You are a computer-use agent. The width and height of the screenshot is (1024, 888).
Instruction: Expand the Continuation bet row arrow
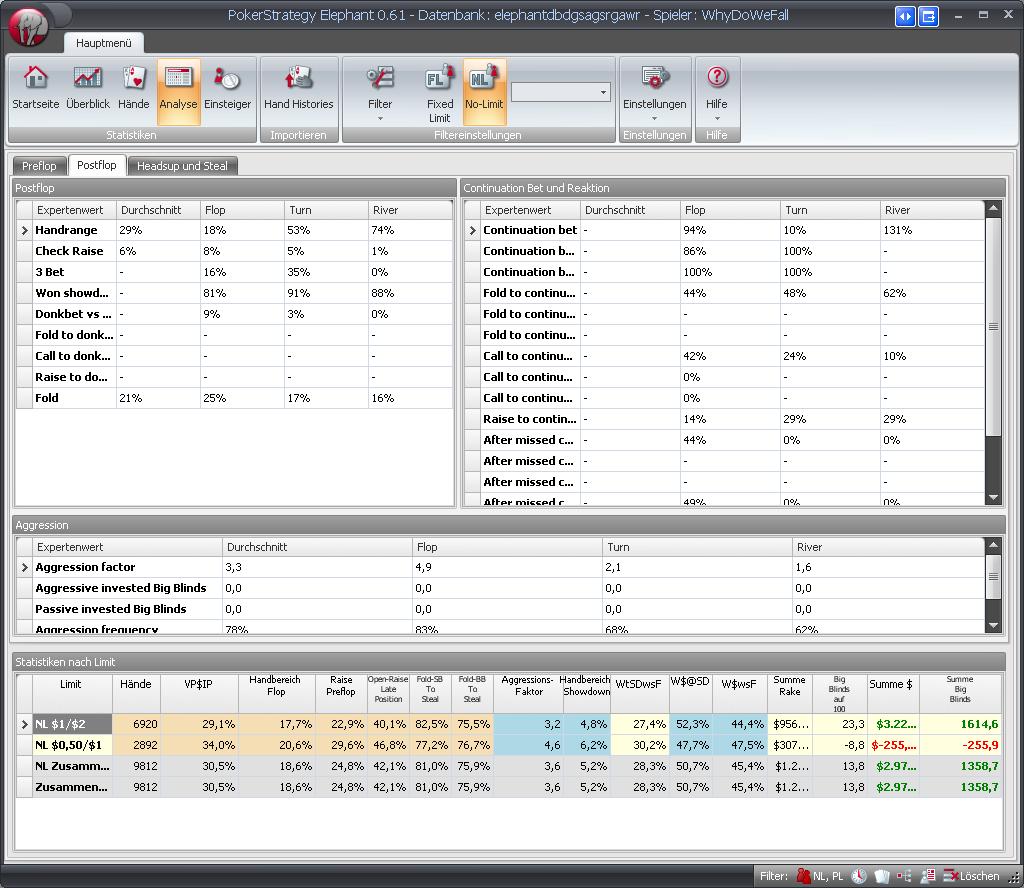472,230
